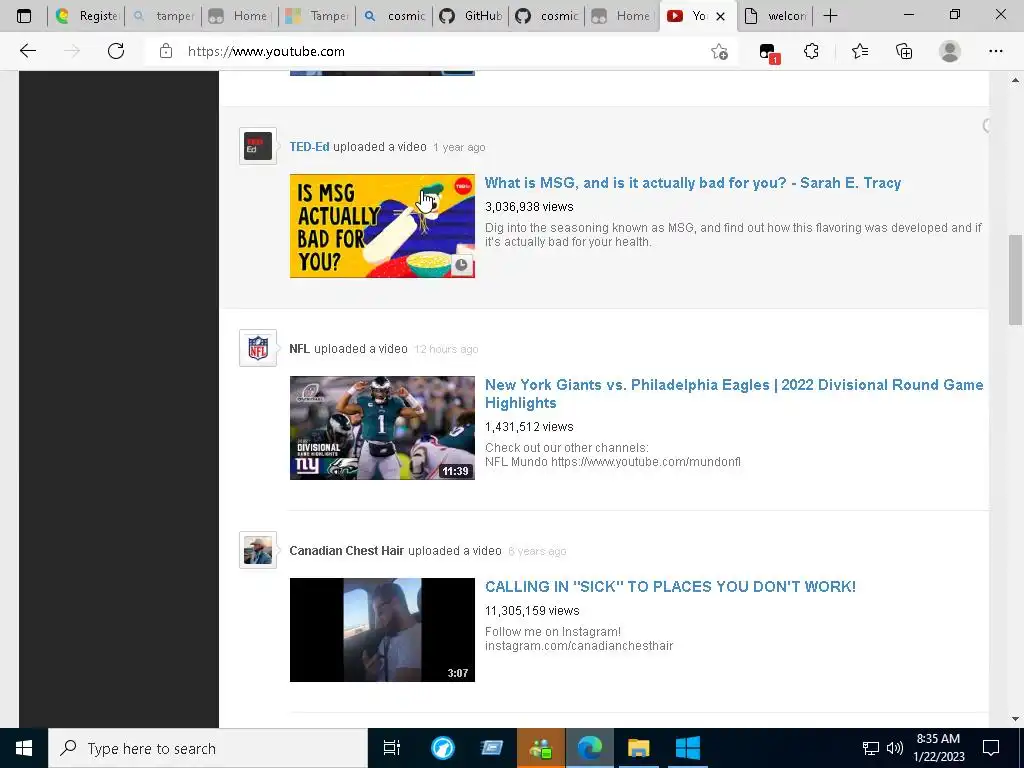Open the volume tray icon
The width and height of the screenshot is (1024, 768).
tap(895, 748)
